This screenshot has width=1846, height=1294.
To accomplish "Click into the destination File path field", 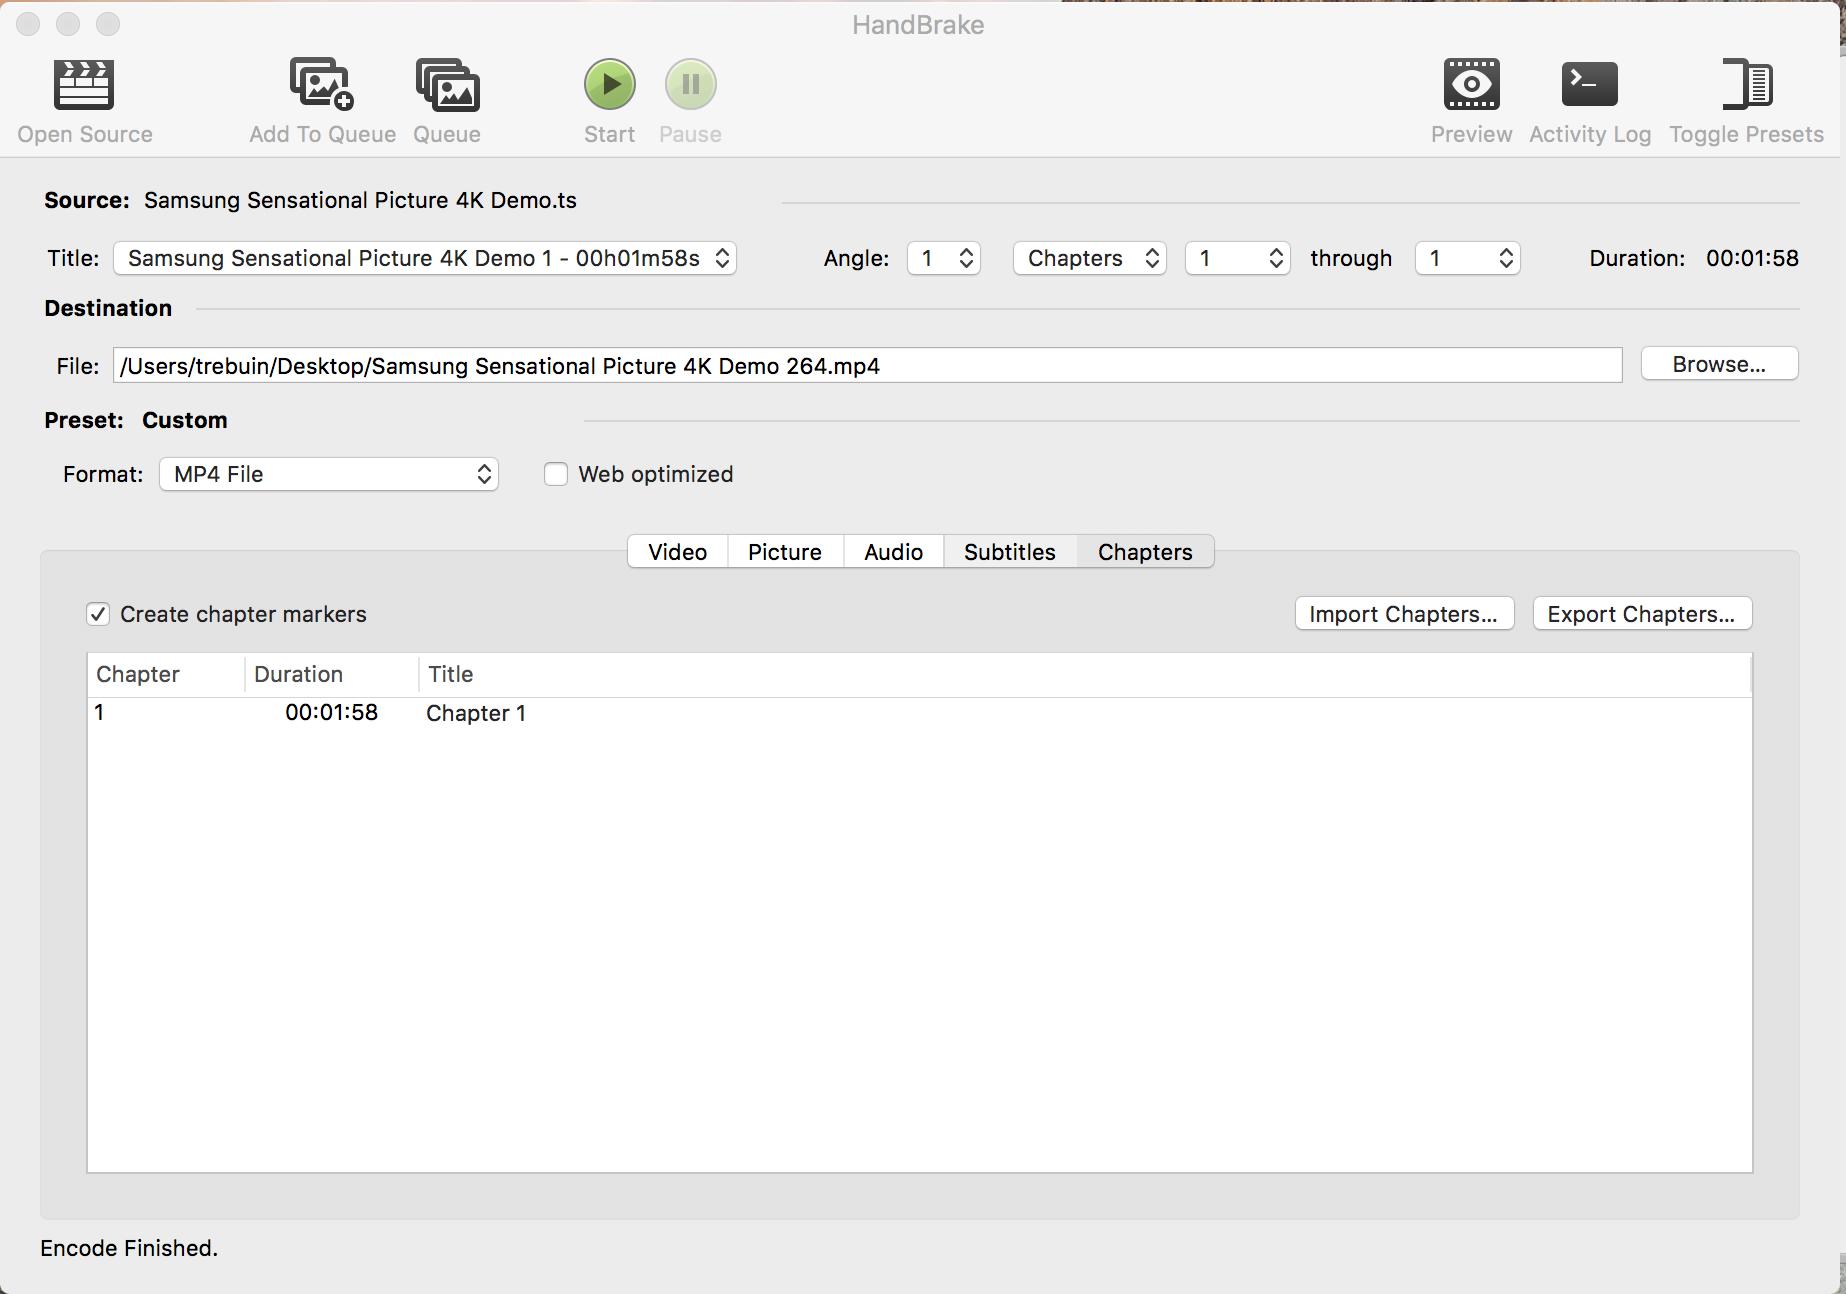I will 867,365.
